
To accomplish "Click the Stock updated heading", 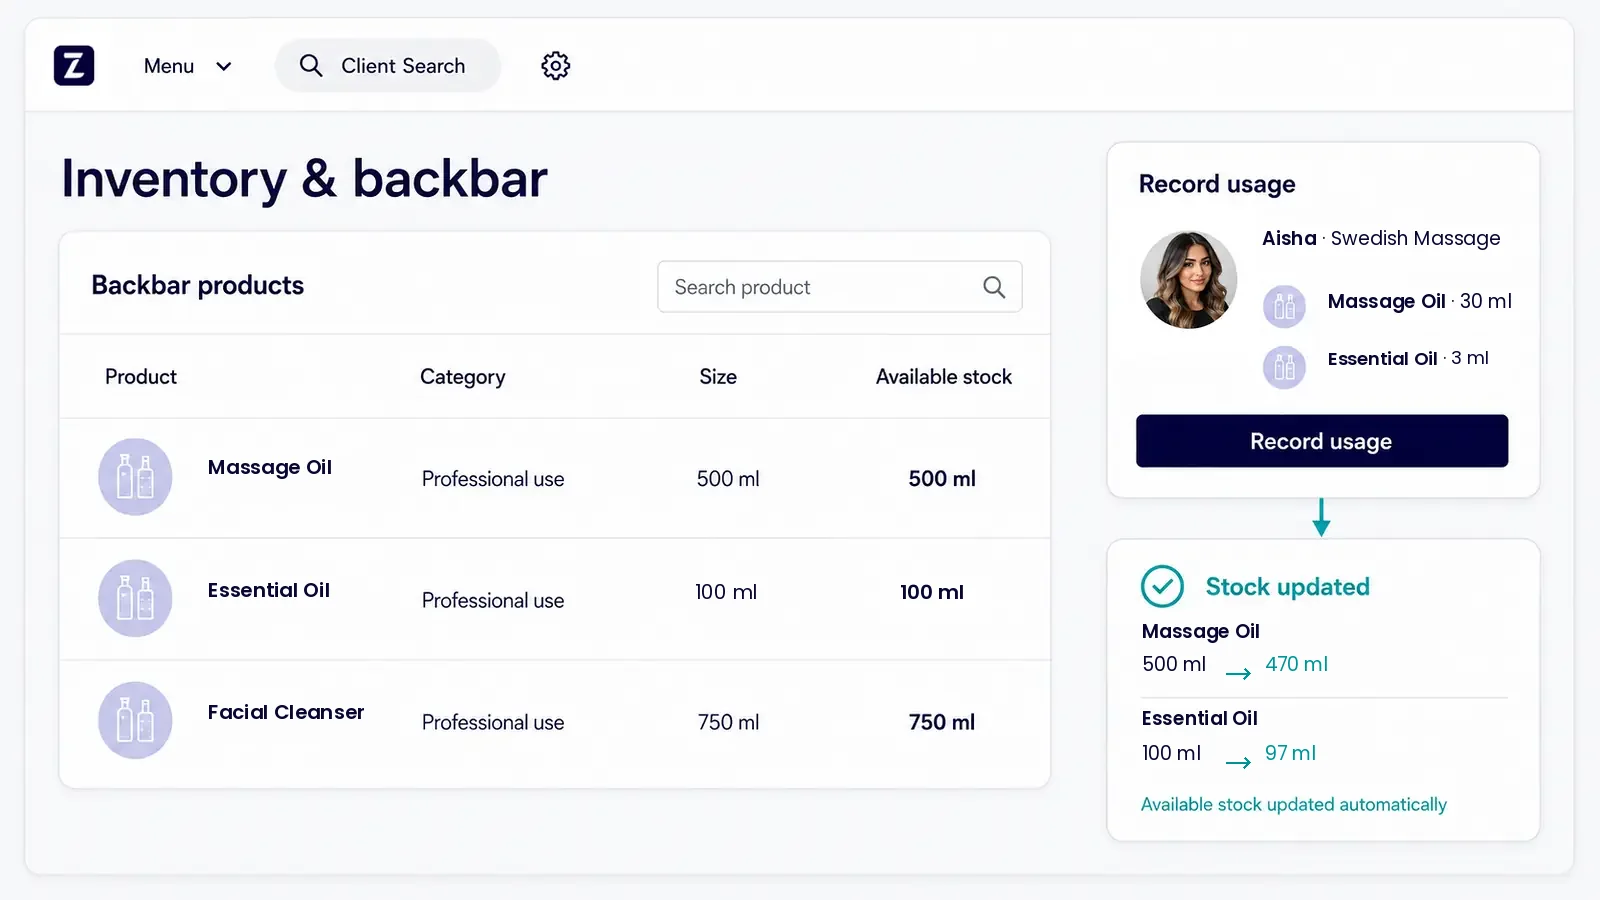I will point(1288,587).
